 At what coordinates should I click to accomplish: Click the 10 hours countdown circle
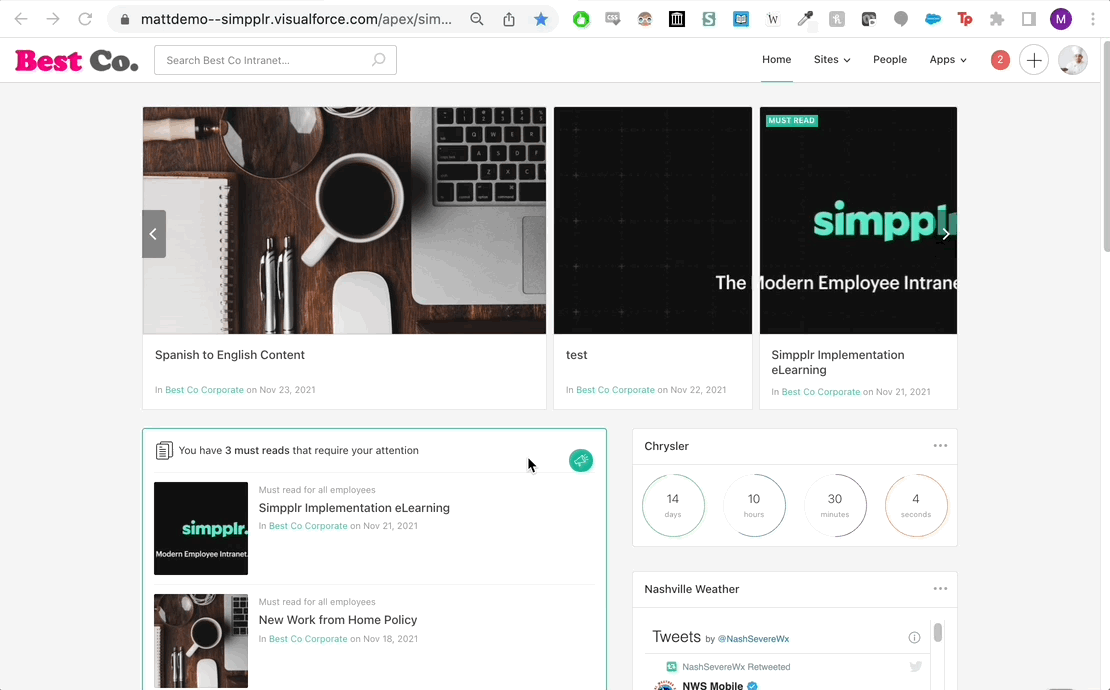754,505
